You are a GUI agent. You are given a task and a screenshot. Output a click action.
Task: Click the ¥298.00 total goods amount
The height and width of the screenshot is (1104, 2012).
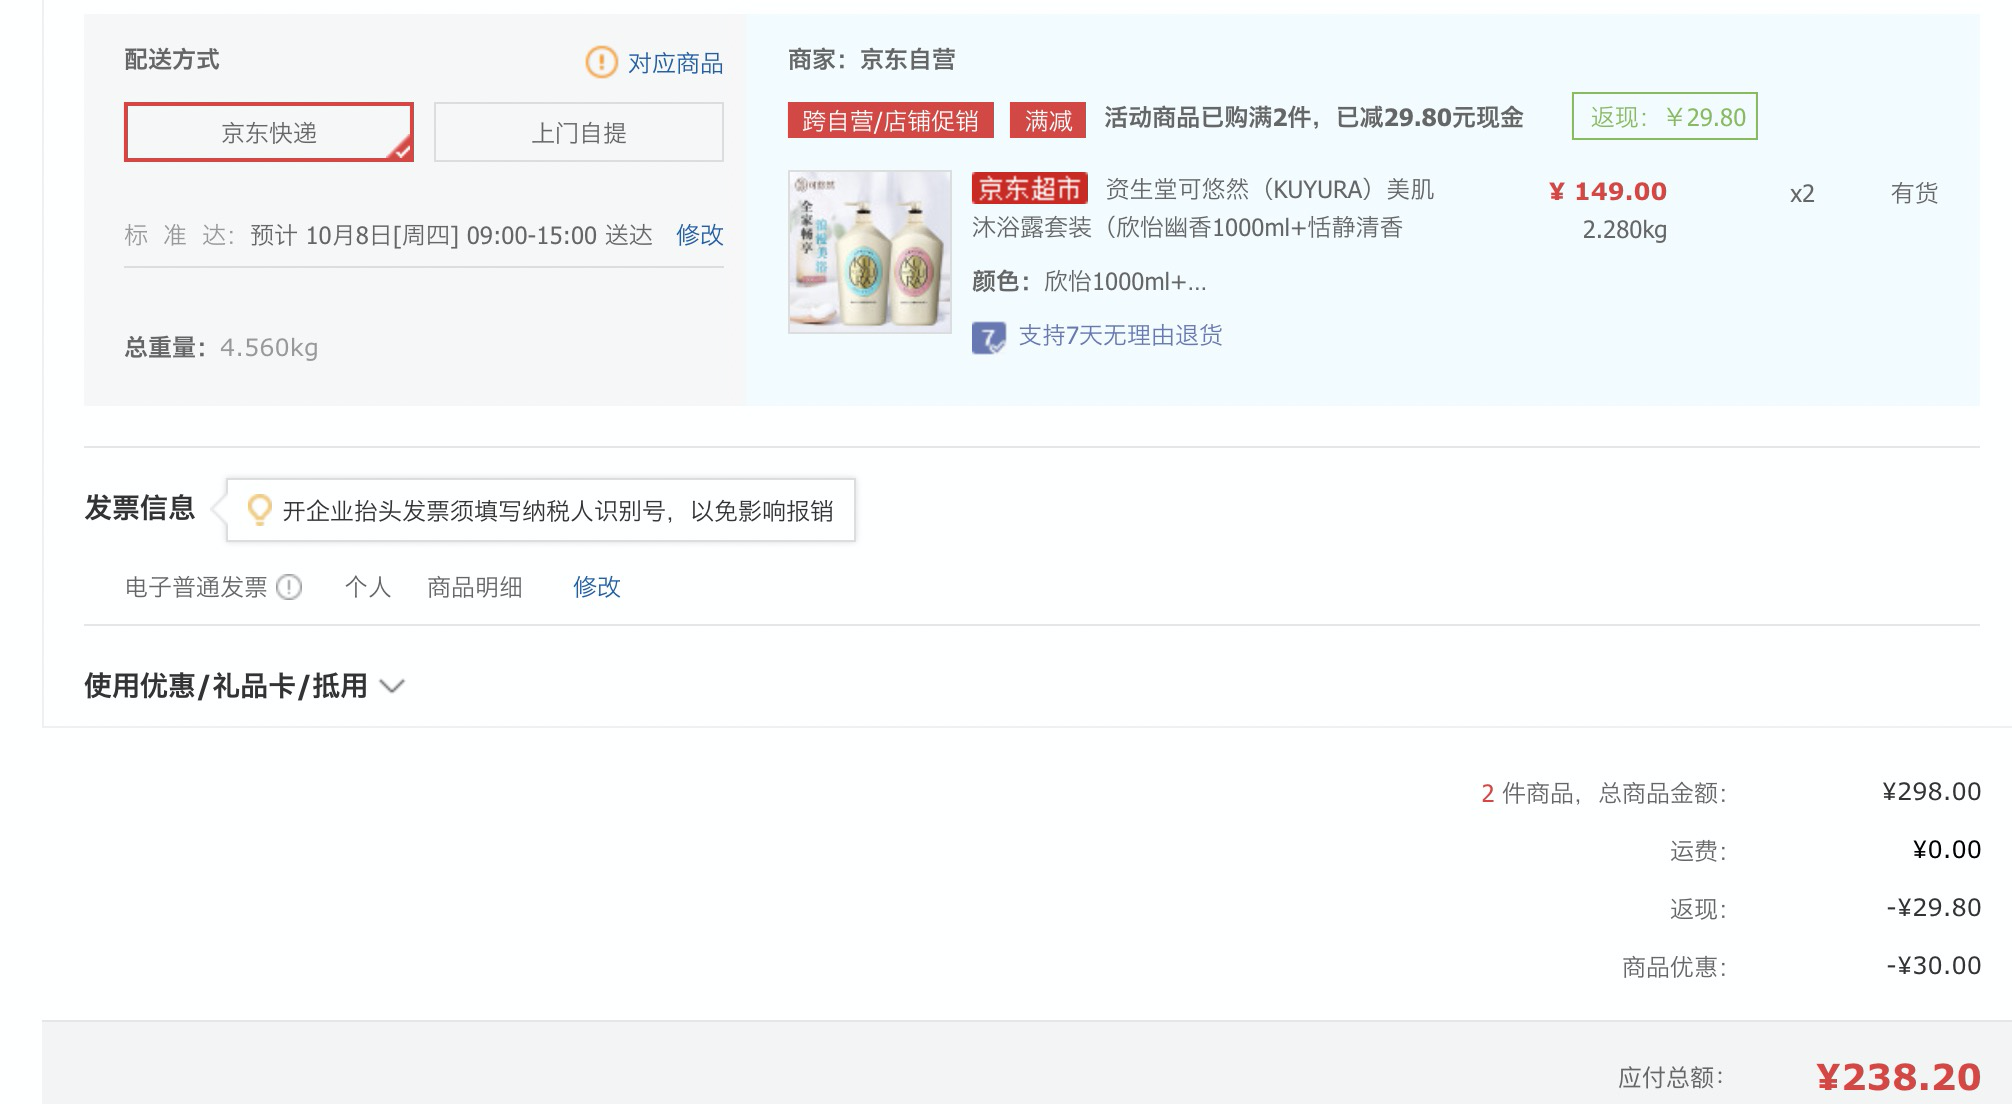click(1931, 792)
